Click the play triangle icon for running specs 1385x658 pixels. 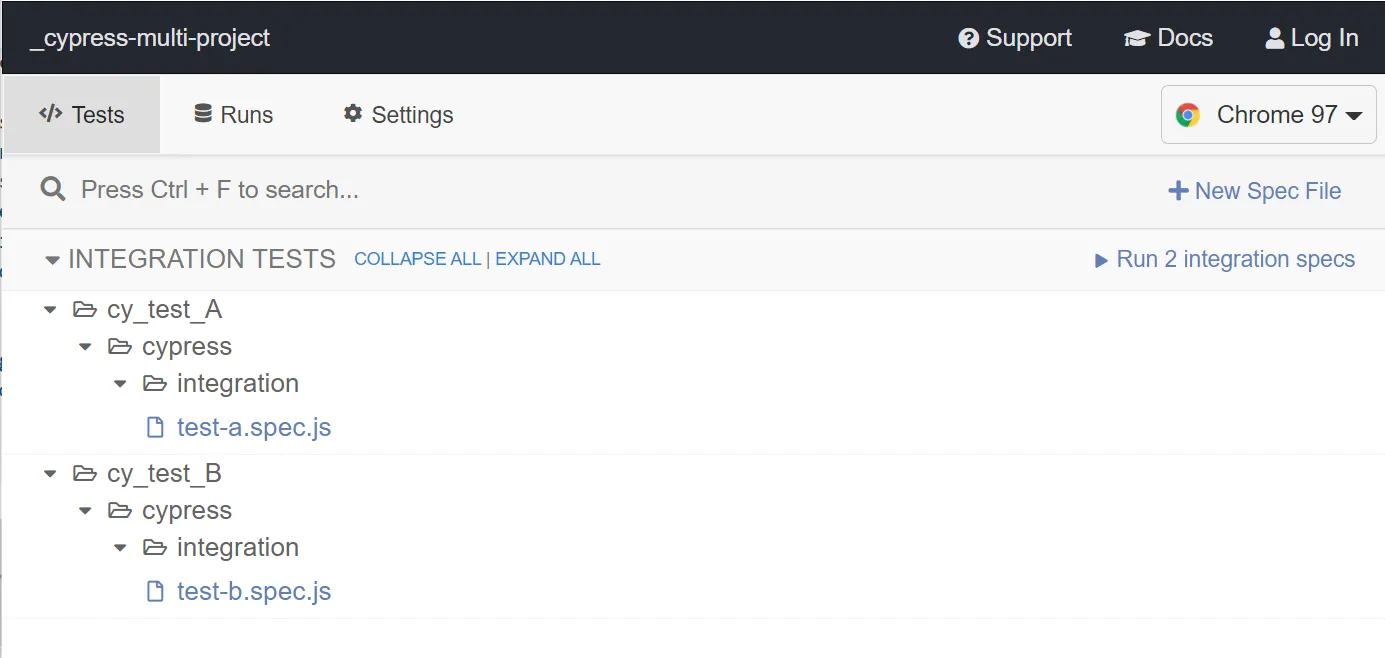tap(1101, 260)
